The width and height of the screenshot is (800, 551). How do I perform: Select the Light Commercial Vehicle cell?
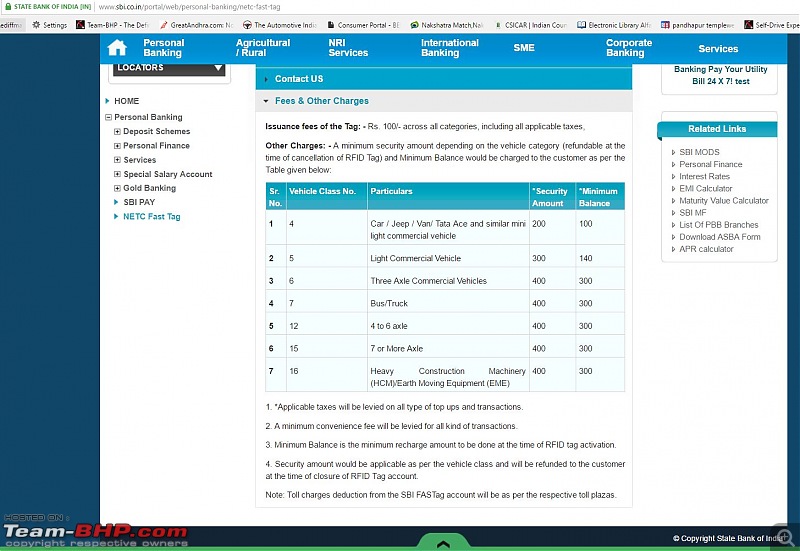click(x=448, y=258)
